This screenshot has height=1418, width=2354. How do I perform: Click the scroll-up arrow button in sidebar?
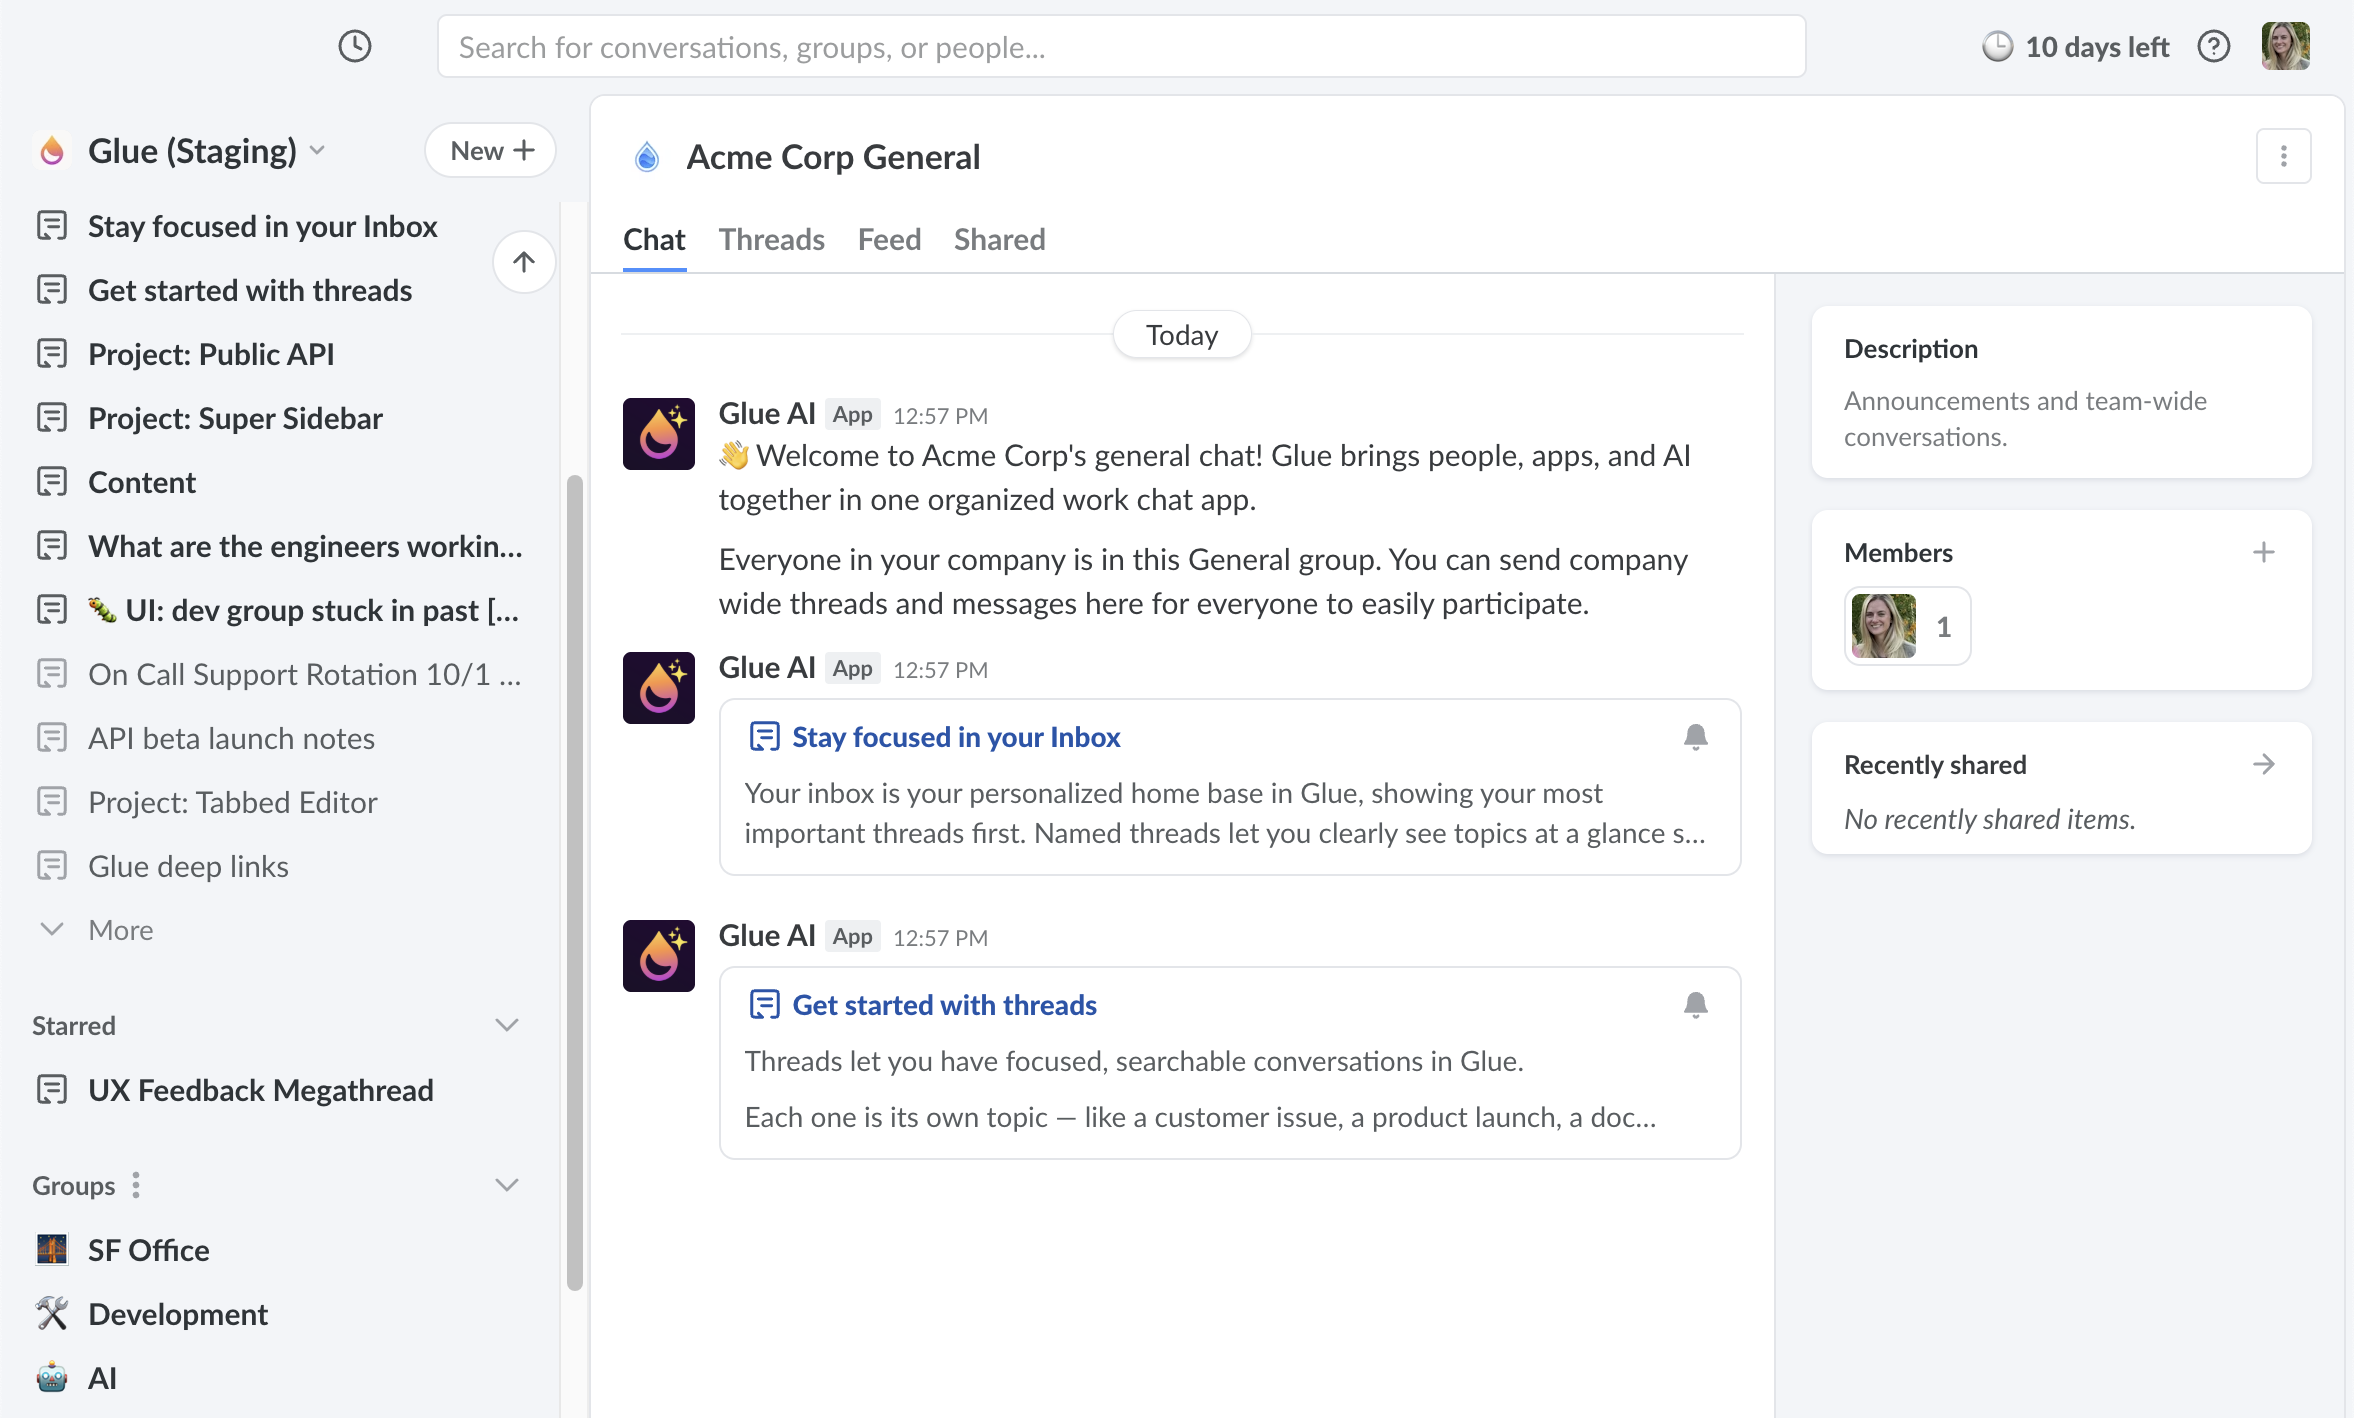point(523,262)
